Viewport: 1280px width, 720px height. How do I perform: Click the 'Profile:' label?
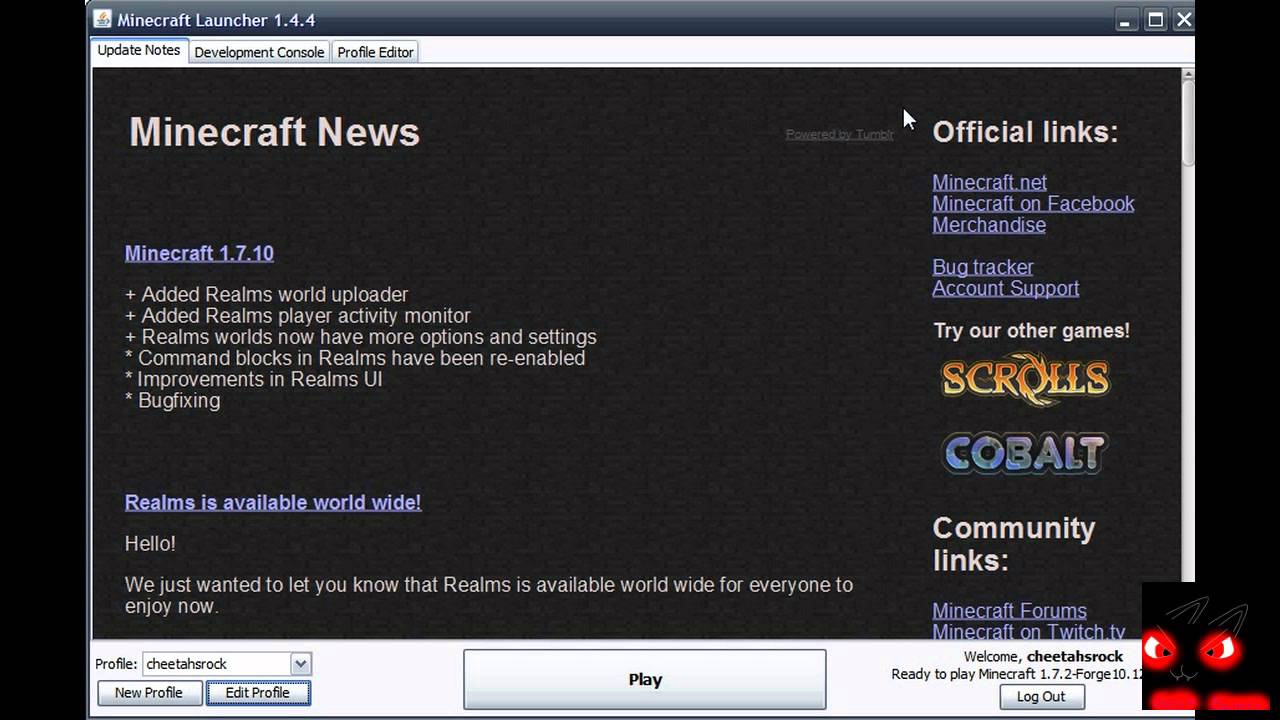(116, 664)
